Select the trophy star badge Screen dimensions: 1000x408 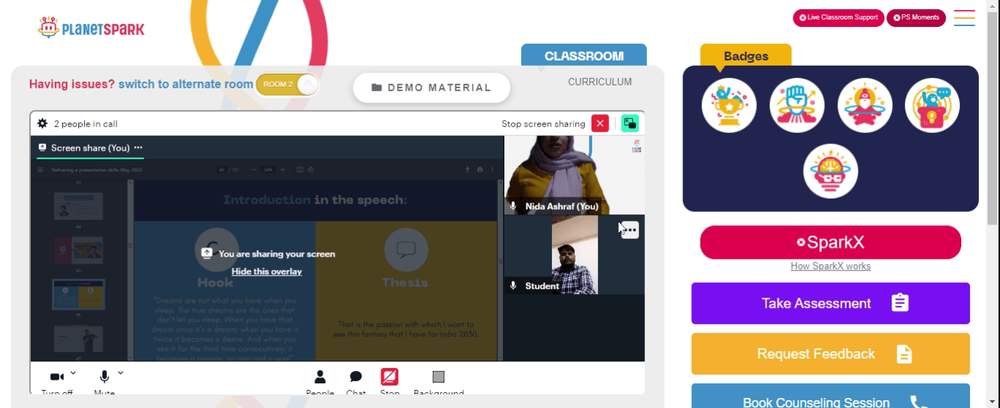[729, 105]
